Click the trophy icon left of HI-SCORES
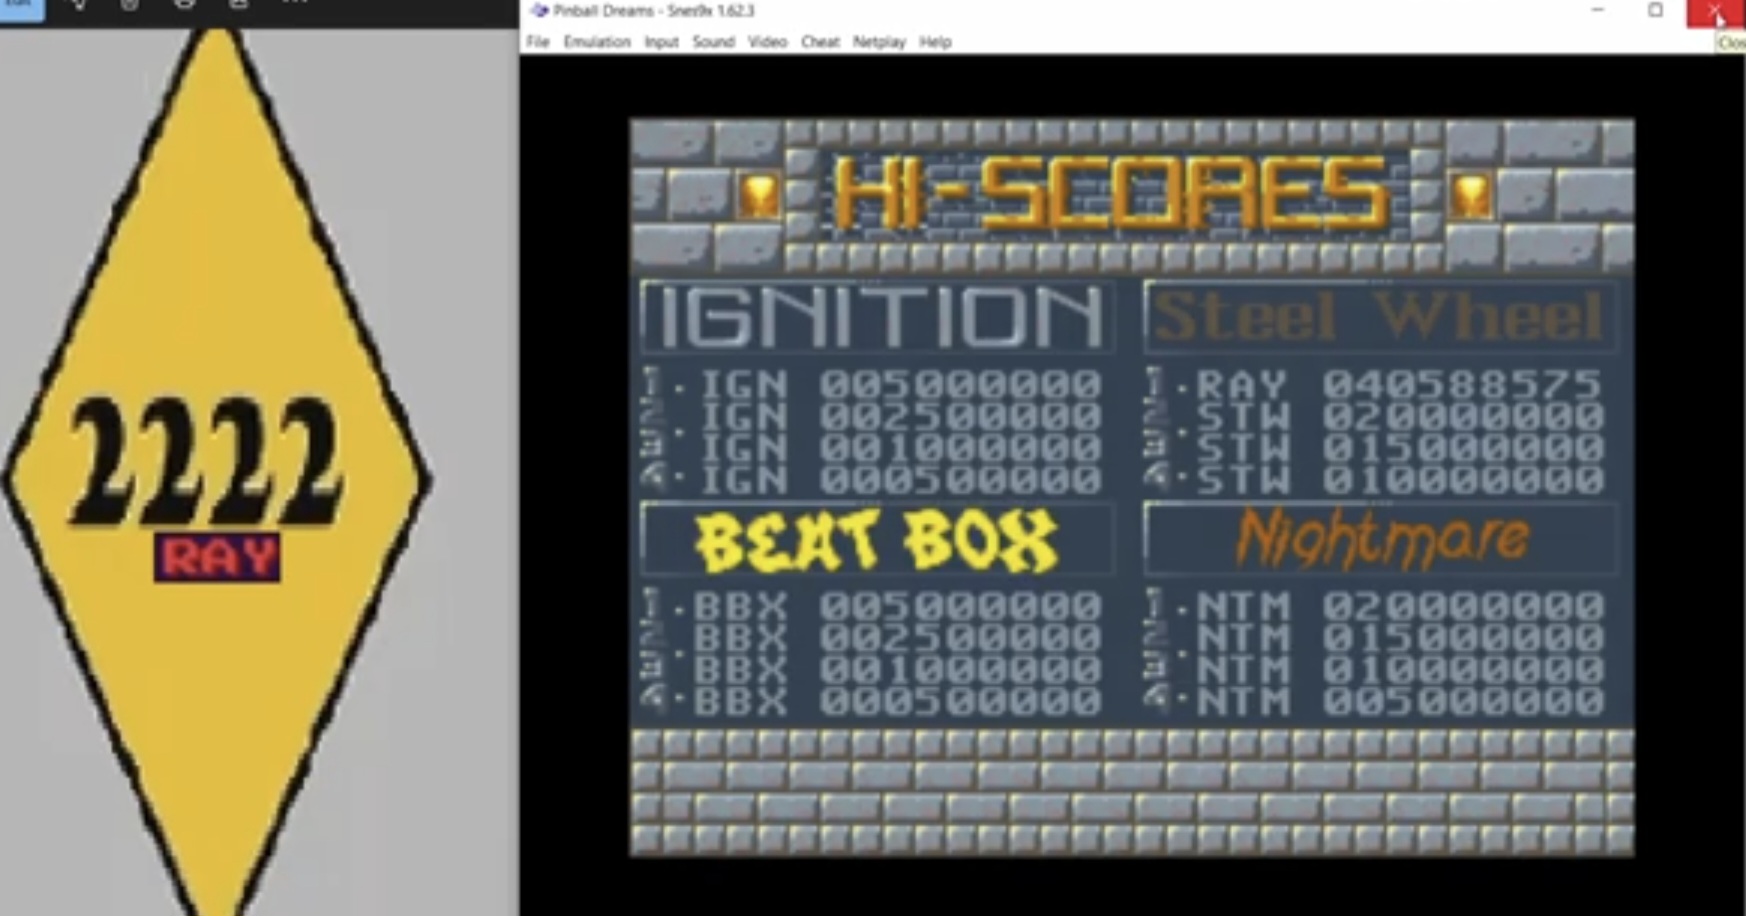Image resolution: width=1746 pixels, height=916 pixels. [758, 194]
